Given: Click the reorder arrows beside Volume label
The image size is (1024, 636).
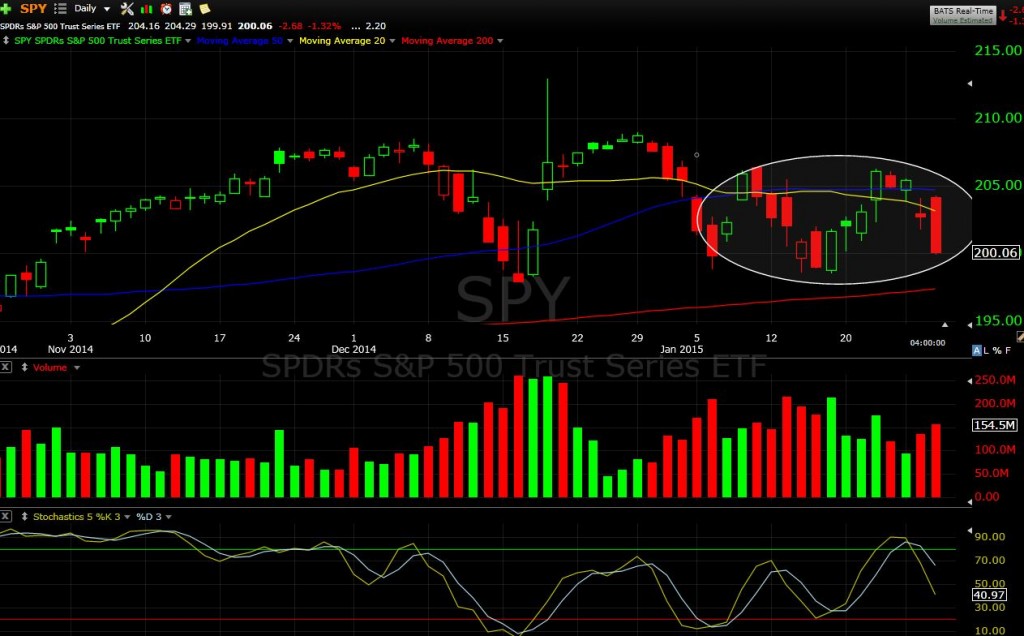Looking at the screenshot, I should click(x=25, y=368).
